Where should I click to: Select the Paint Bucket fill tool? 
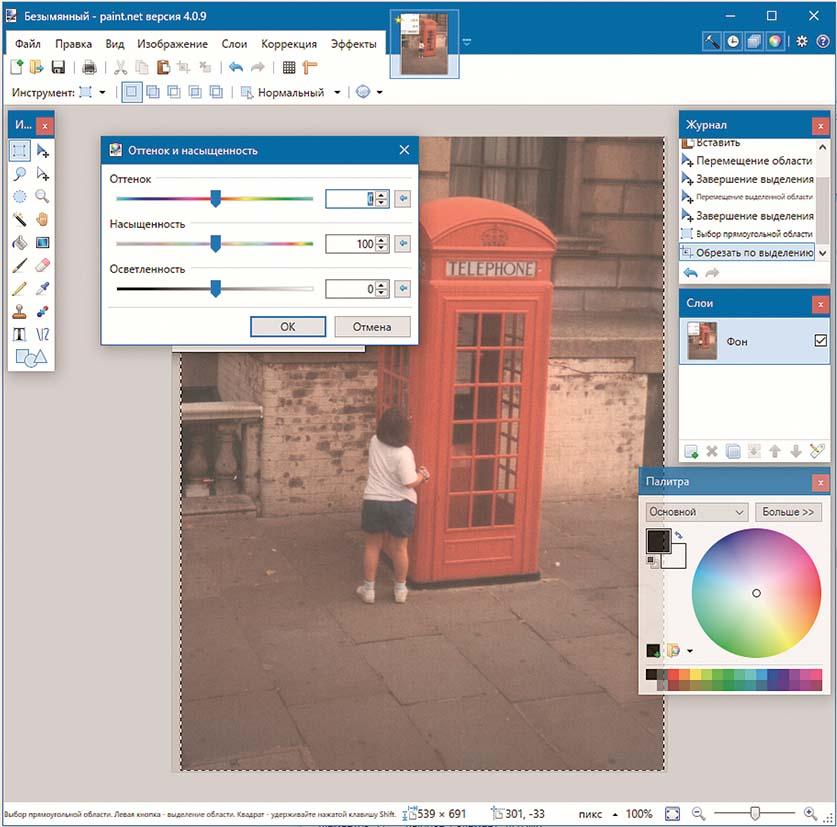19,242
